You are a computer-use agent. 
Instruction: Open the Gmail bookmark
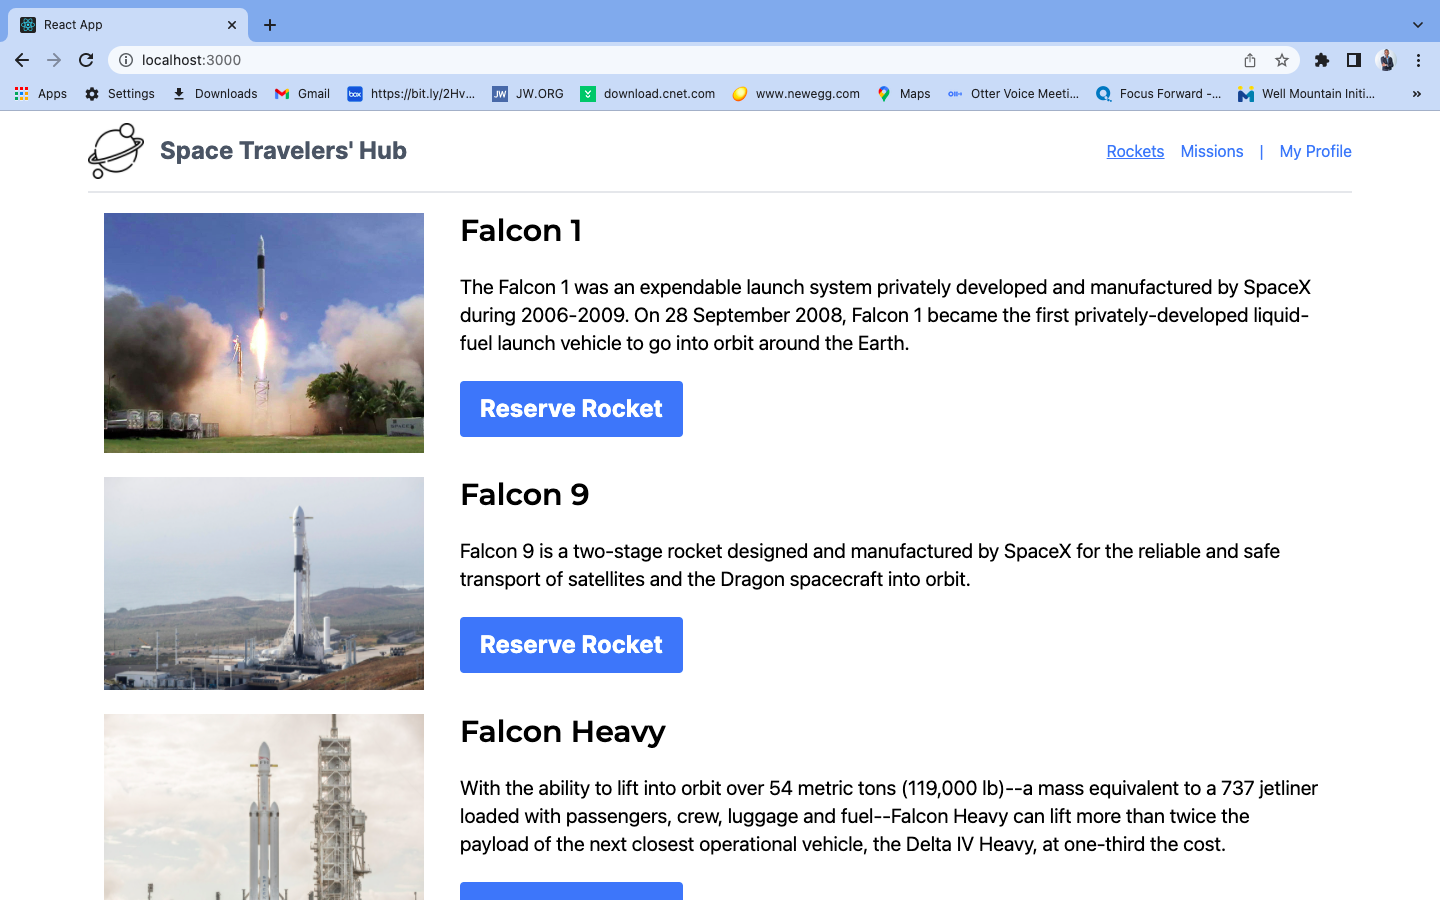302,94
